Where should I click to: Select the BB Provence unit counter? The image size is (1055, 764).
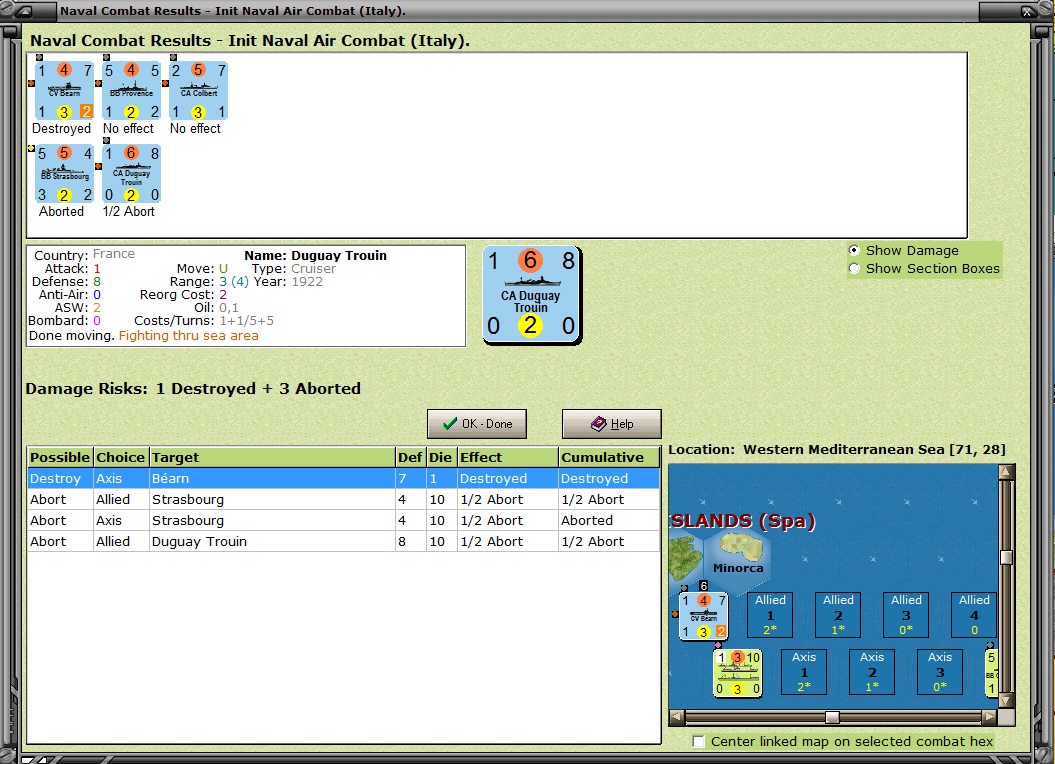131,90
